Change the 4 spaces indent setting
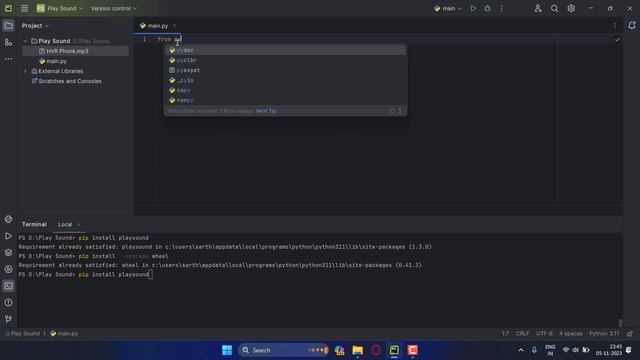This screenshot has height=360, width=640. pyautogui.click(x=571, y=333)
